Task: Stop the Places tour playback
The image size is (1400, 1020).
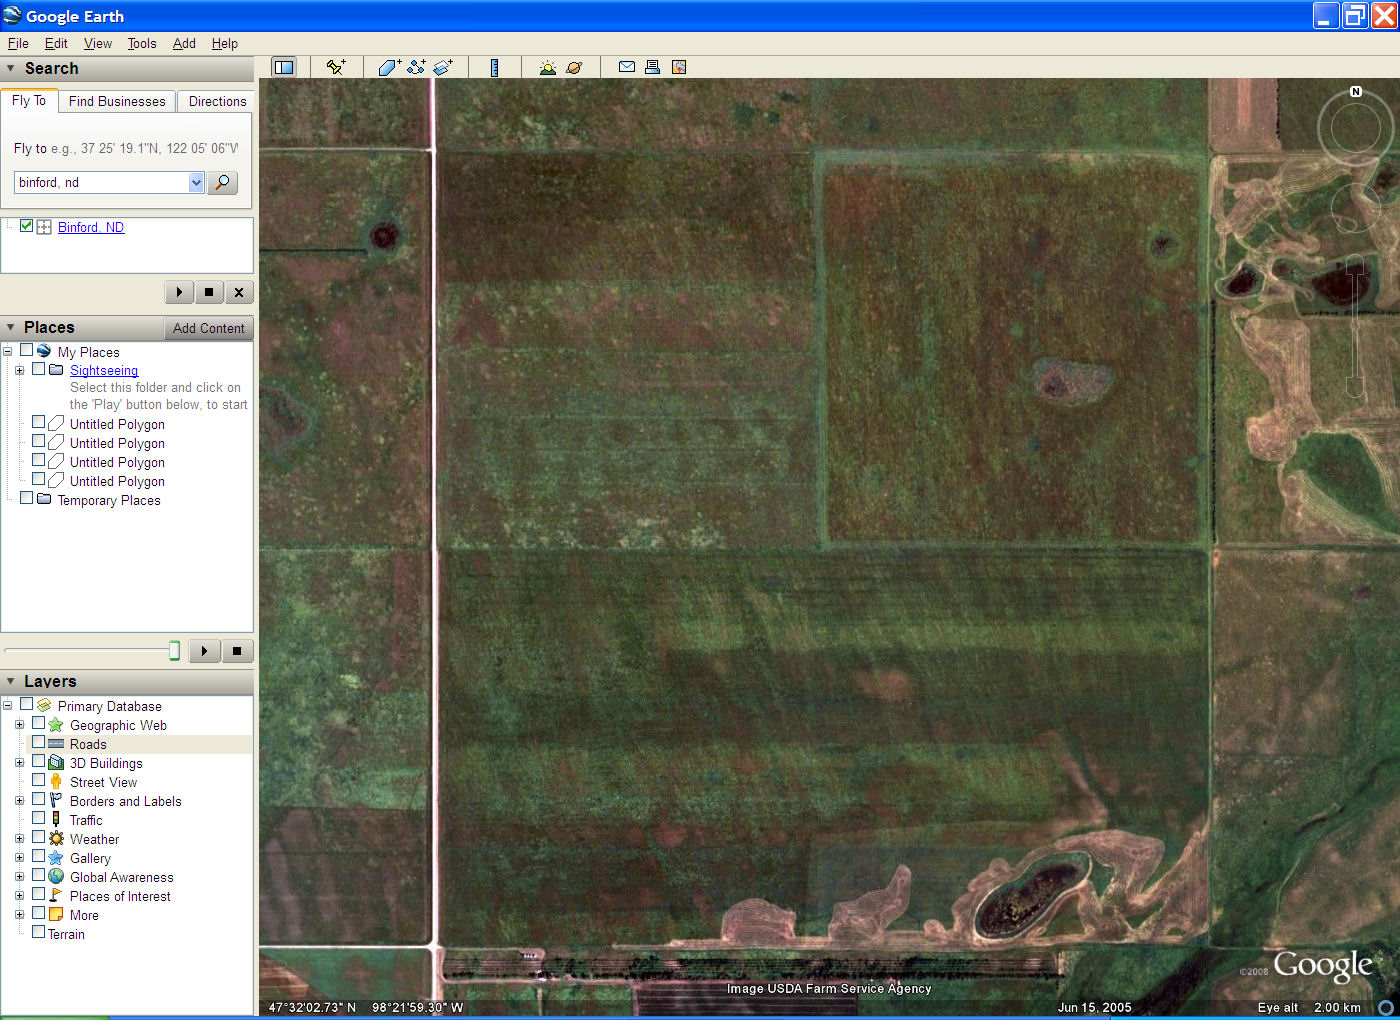Action: pyautogui.click(x=237, y=651)
